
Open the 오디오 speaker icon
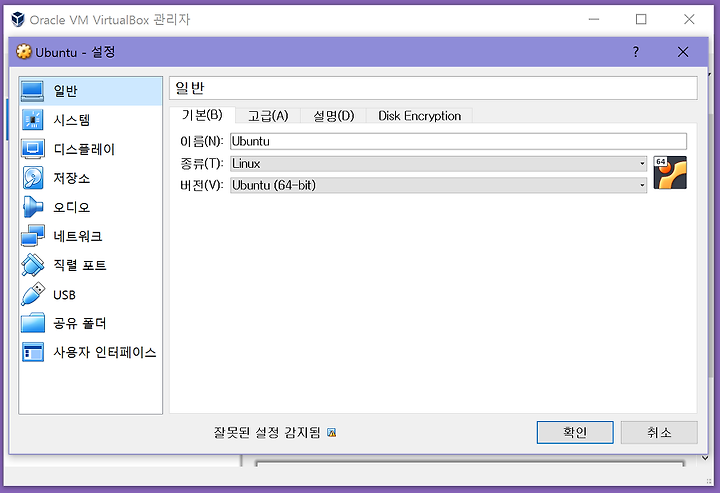[33, 207]
